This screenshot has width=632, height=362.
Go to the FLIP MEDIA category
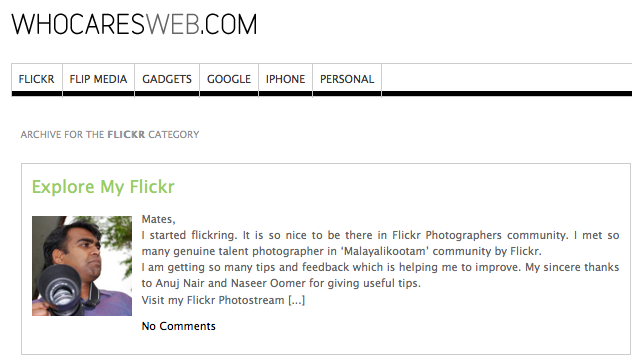click(98, 79)
